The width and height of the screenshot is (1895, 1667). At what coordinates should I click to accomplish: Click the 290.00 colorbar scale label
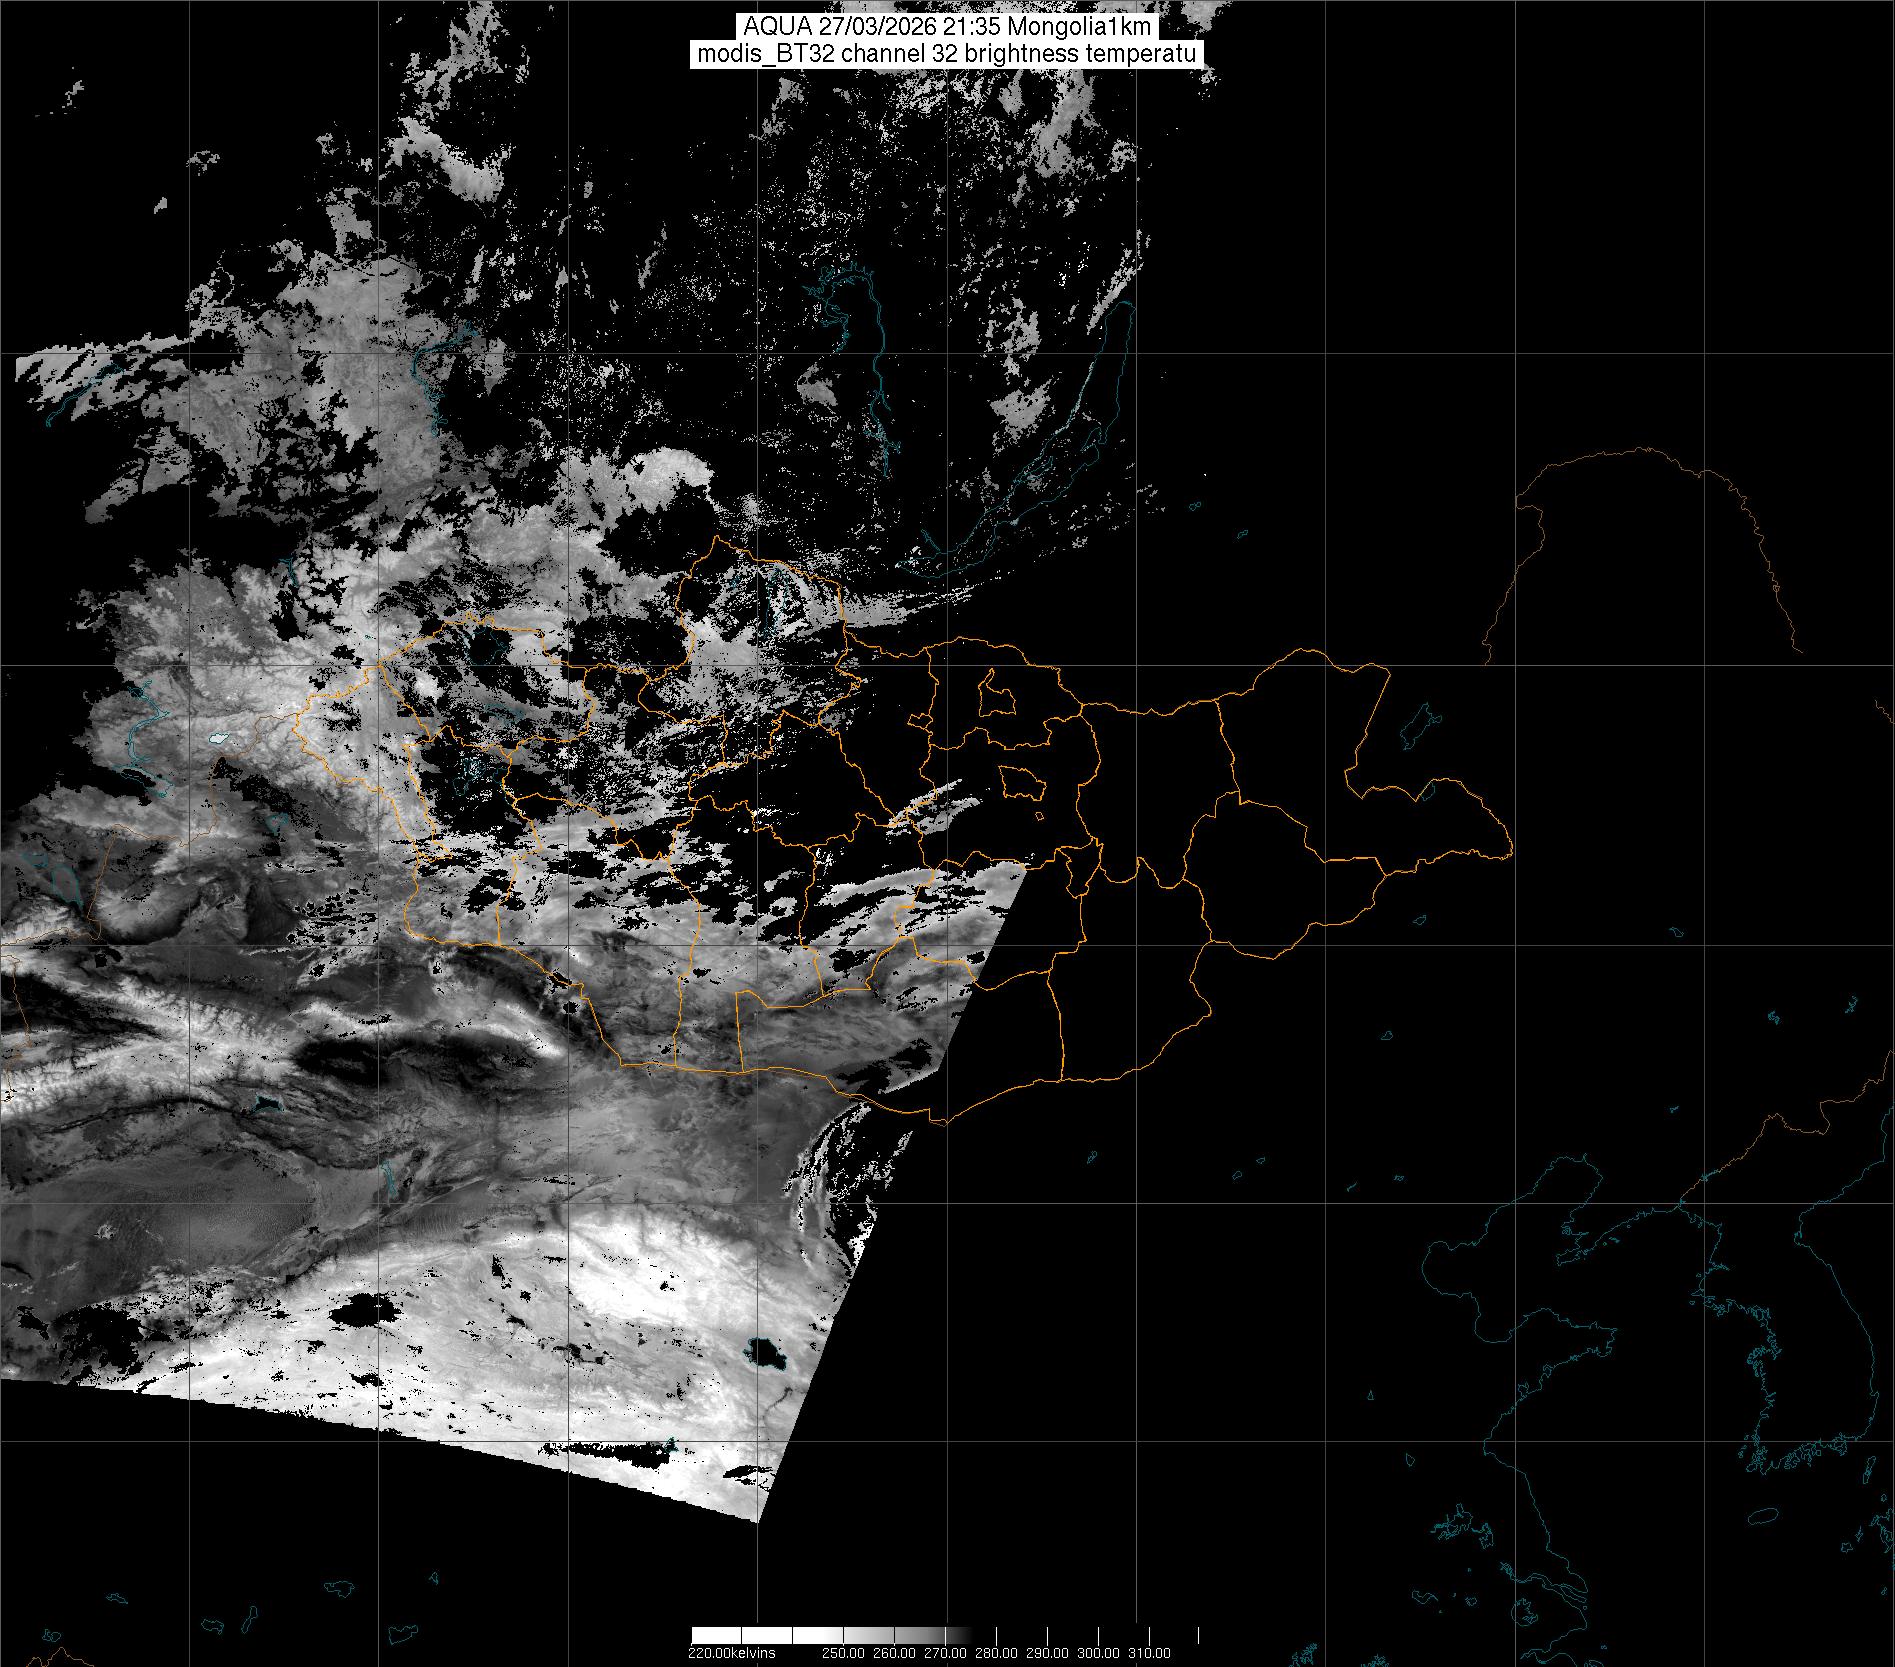(x=1049, y=1653)
